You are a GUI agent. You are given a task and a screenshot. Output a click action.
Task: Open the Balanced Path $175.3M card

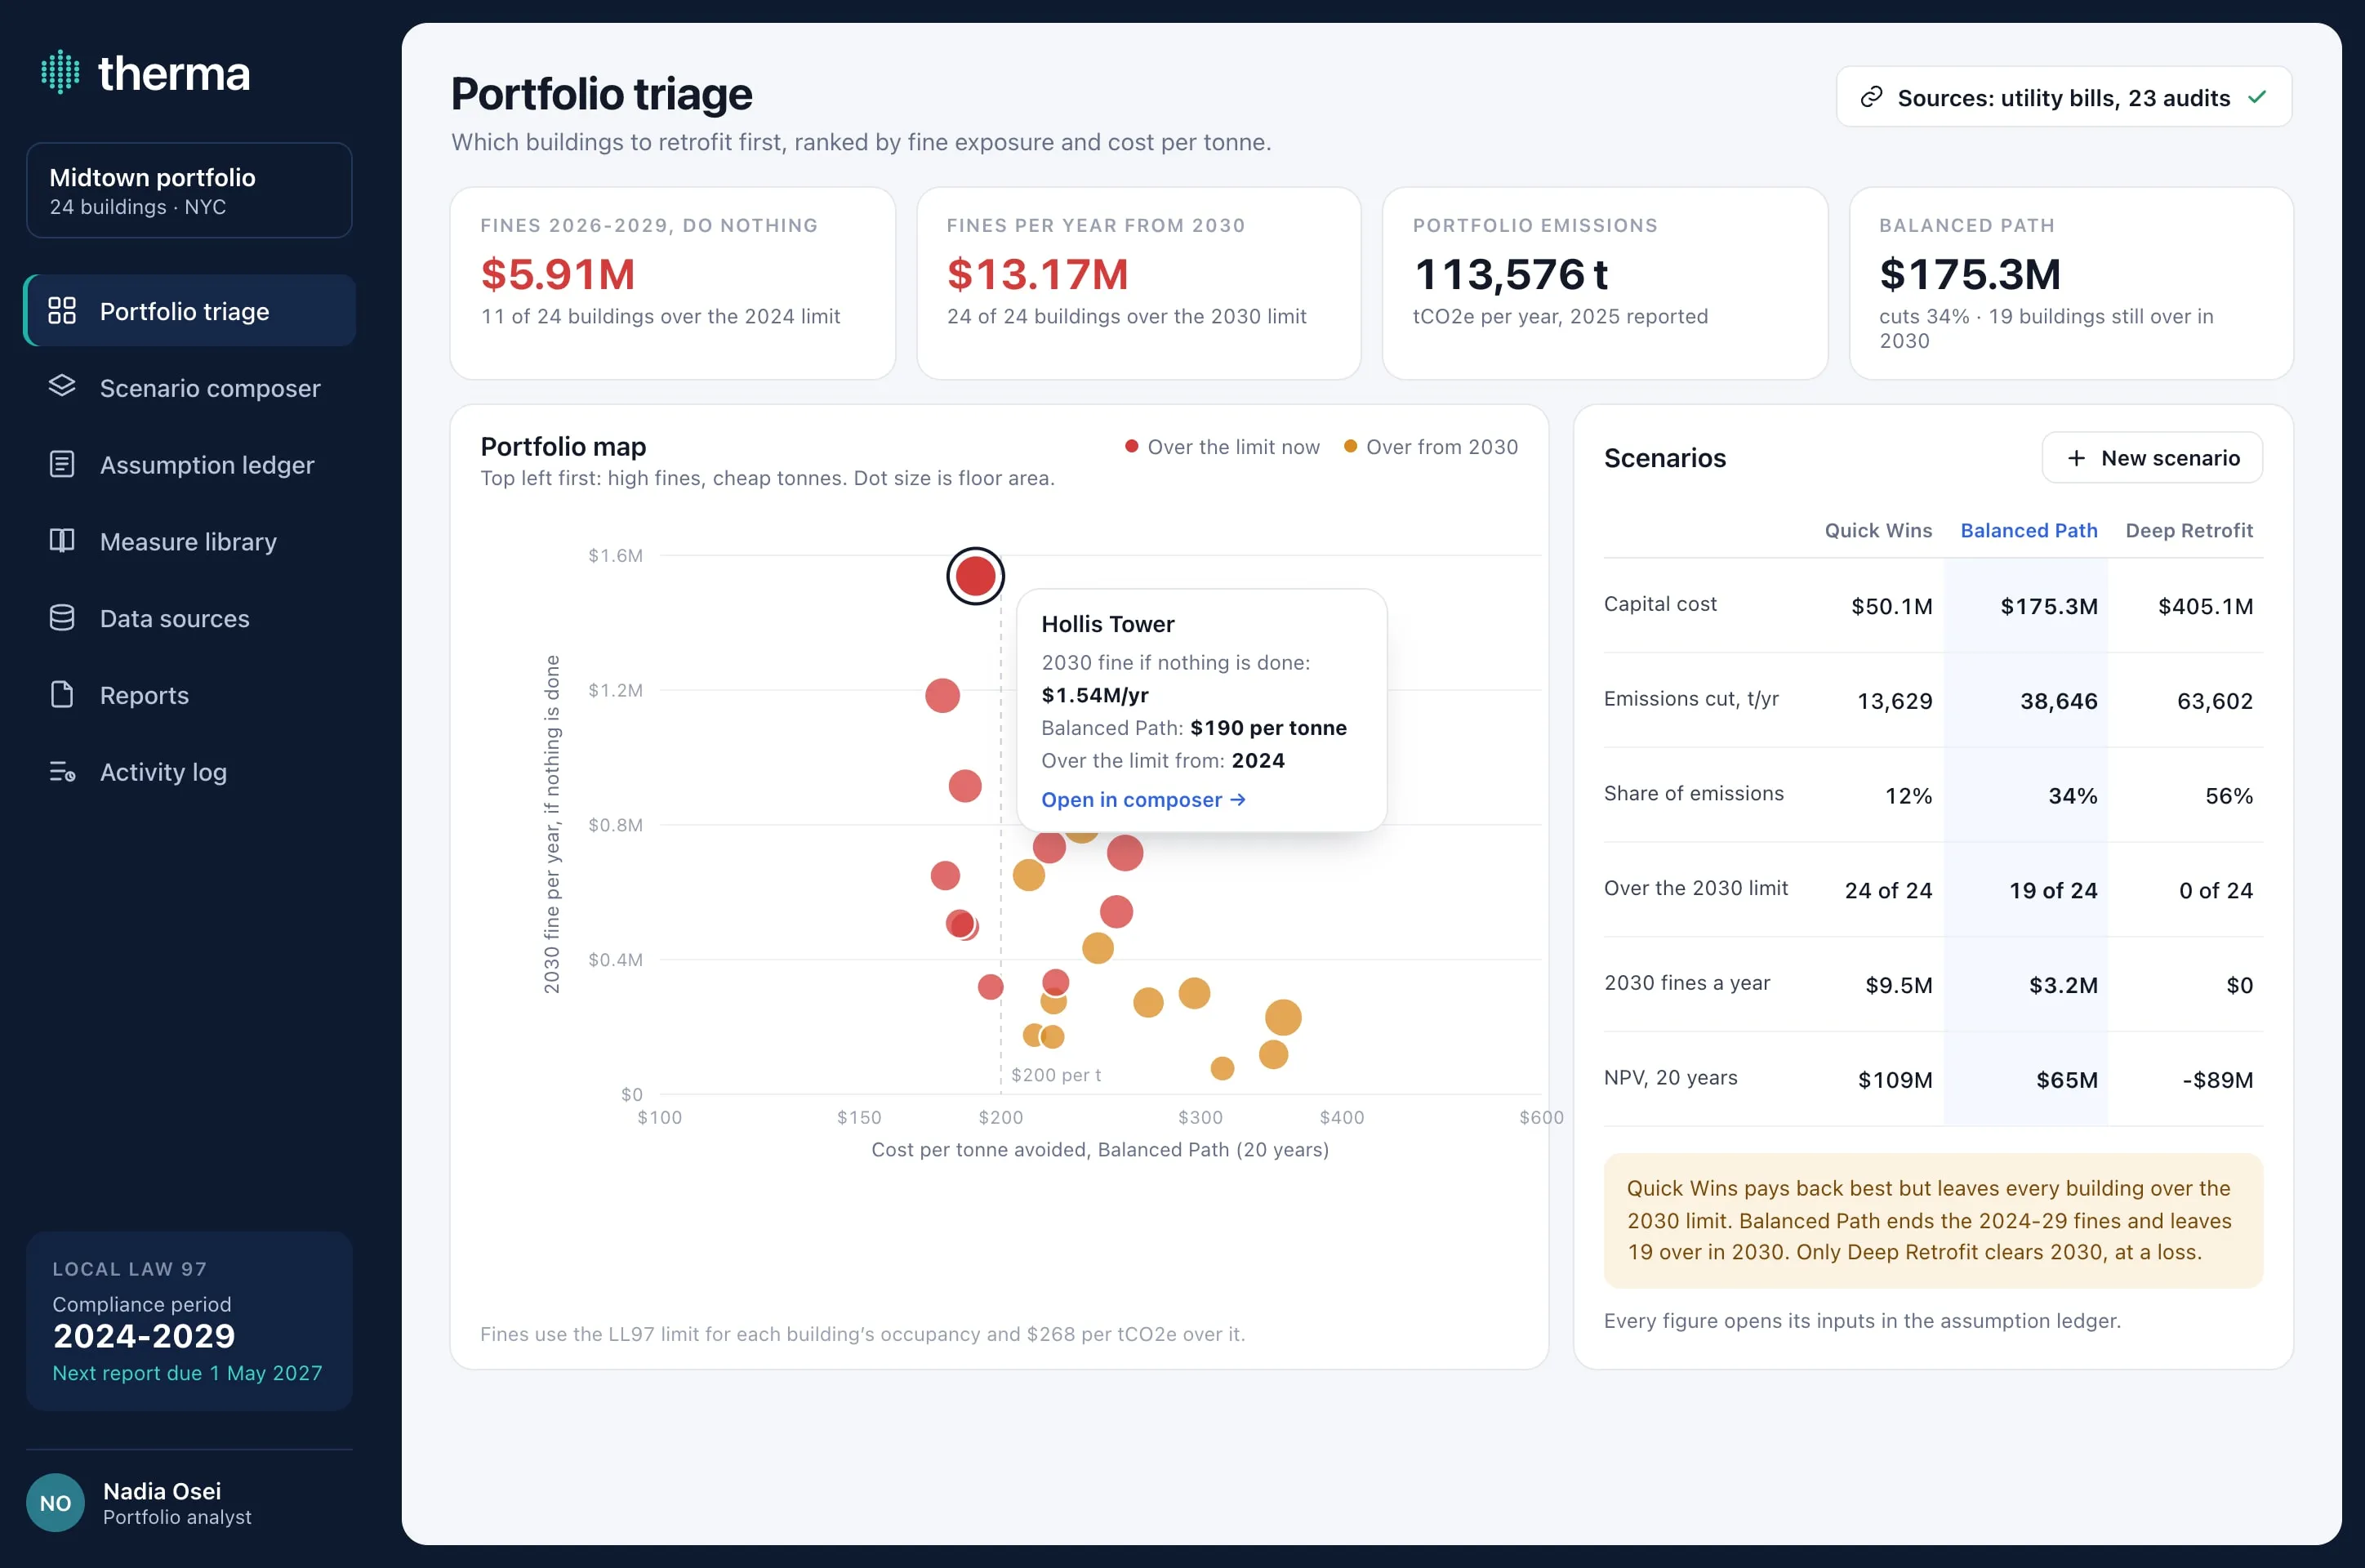tap(2071, 283)
